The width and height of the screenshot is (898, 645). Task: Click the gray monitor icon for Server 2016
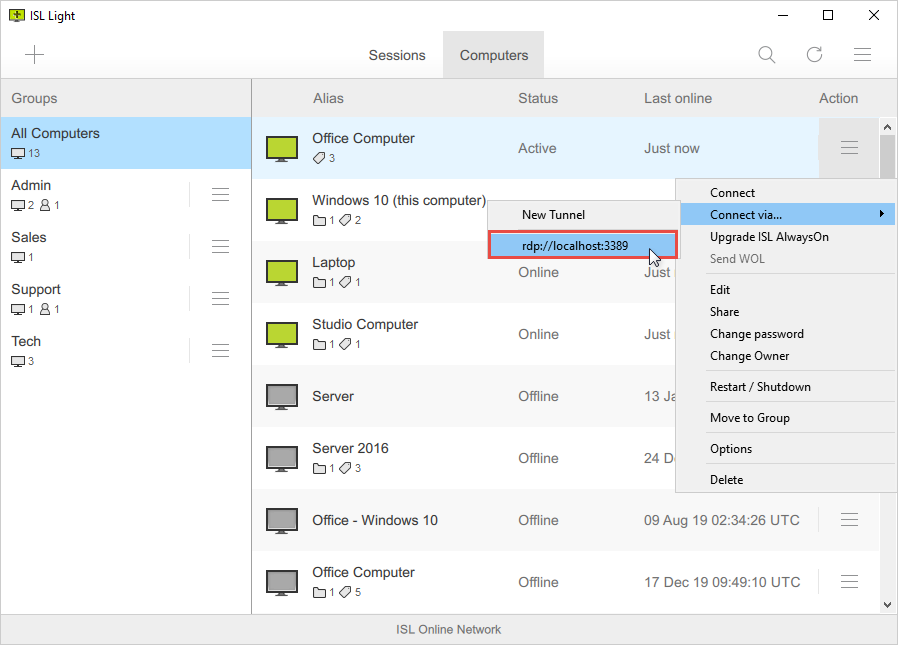click(282, 458)
